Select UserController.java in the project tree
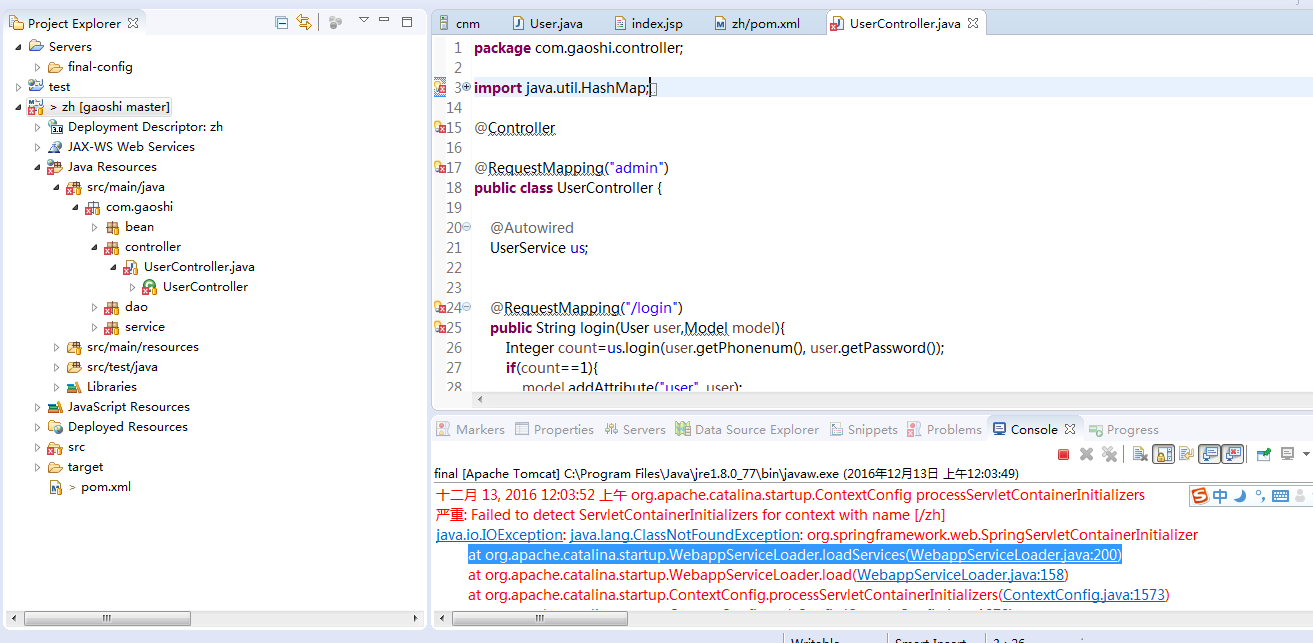Image resolution: width=1313 pixels, height=643 pixels. tap(199, 267)
